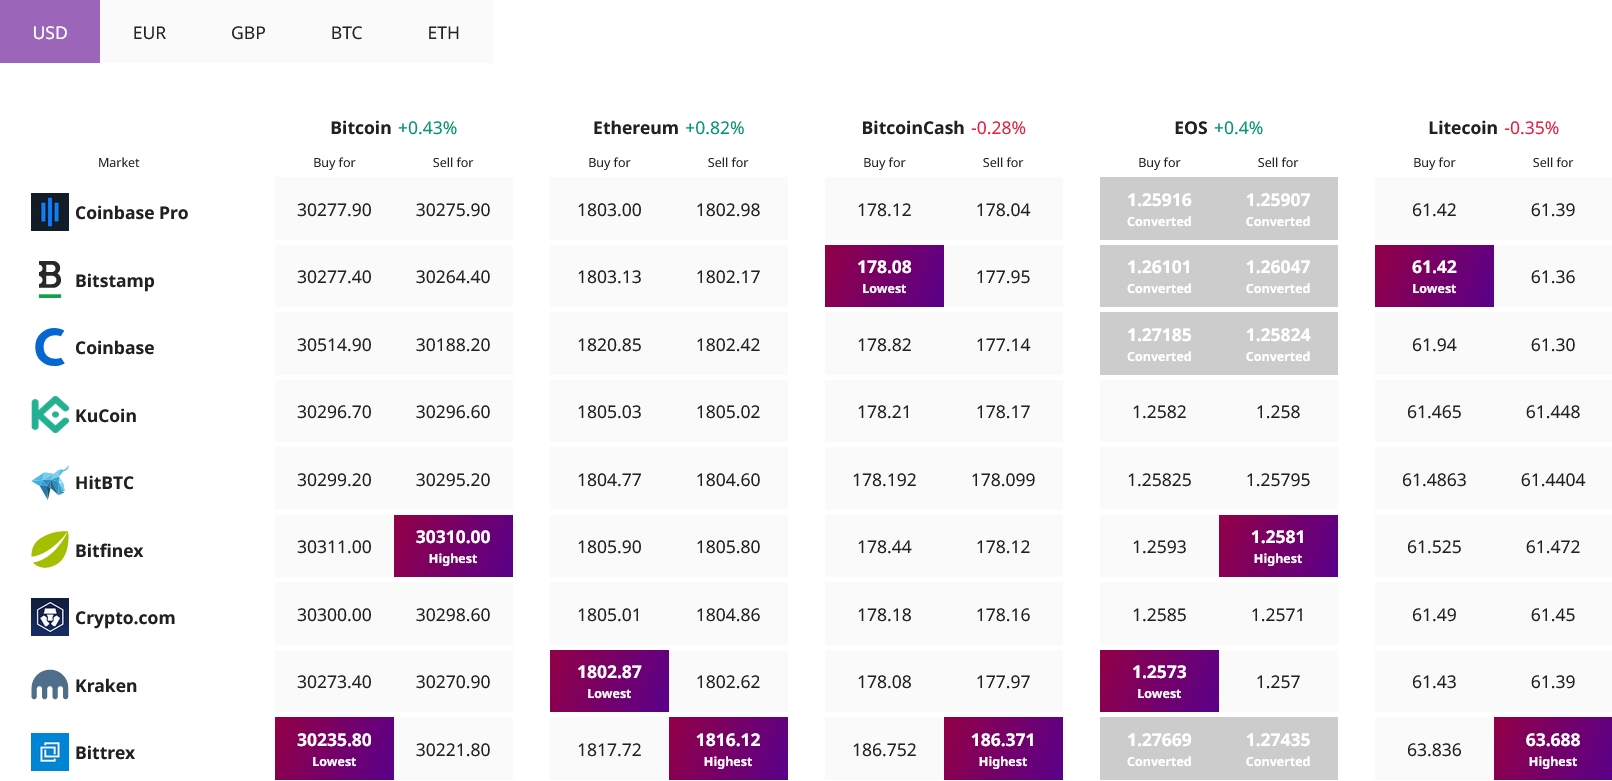Click Crypto.com EOS buy price 1.2585
The width and height of the screenshot is (1612, 781).
tap(1159, 614)
